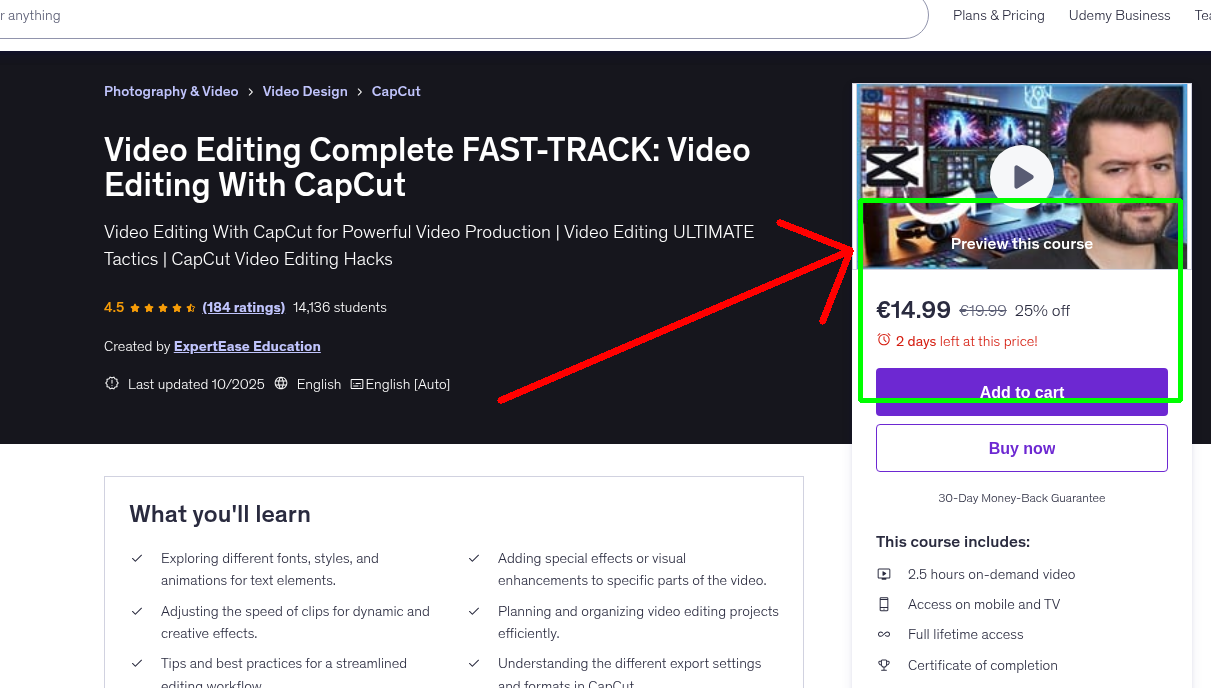Click the video icon next to '2.5 hours on-demand video'
The height and width of the screenshot is (688, 1211).
[884, 574]
